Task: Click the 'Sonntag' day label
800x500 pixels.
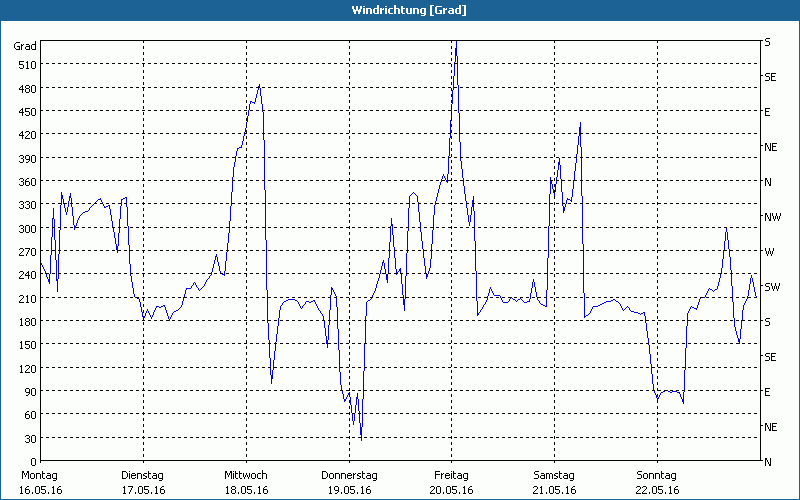Action: (656, 476)
